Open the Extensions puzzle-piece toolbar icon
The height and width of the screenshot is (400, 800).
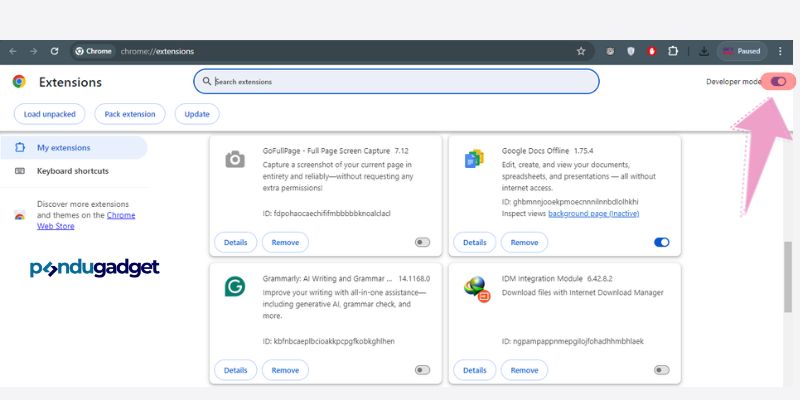point(673,51)
